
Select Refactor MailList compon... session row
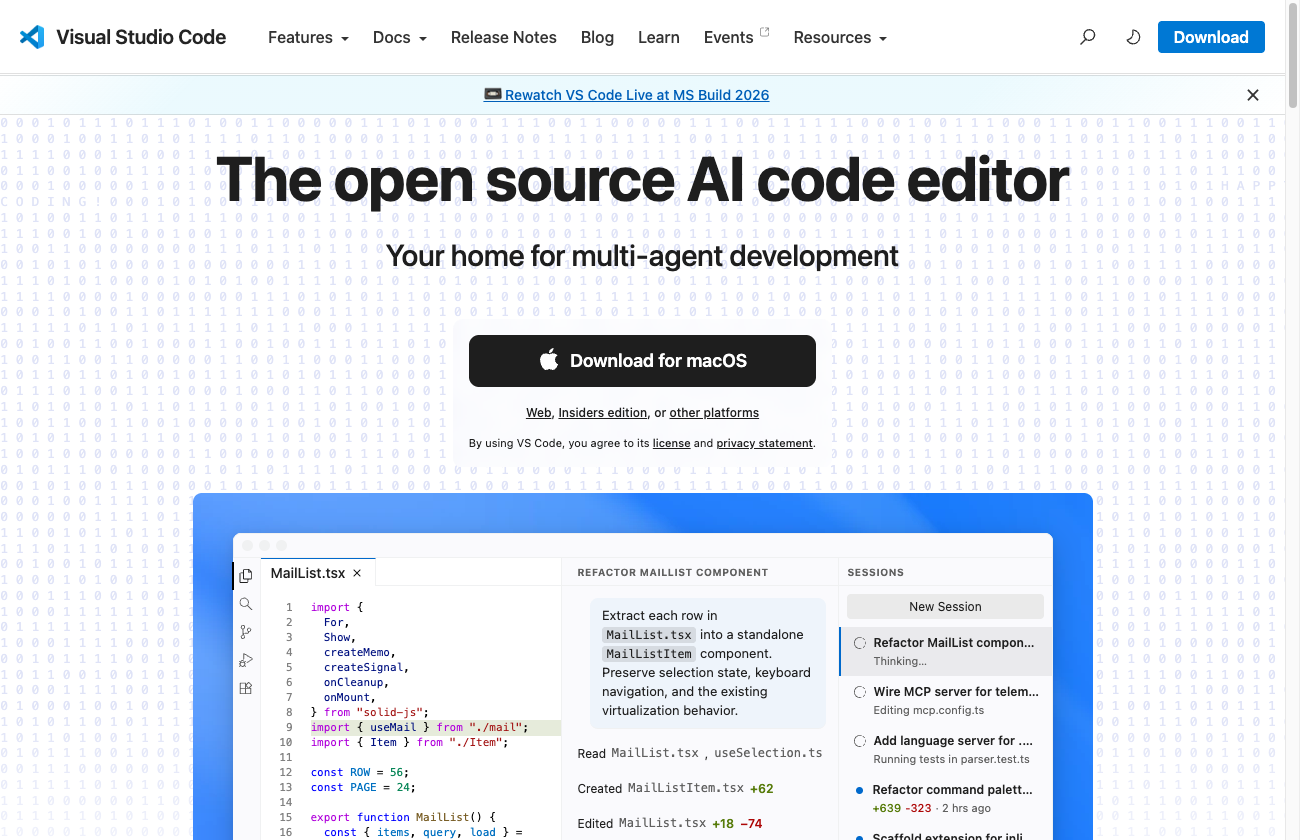[x=945, y=651]
